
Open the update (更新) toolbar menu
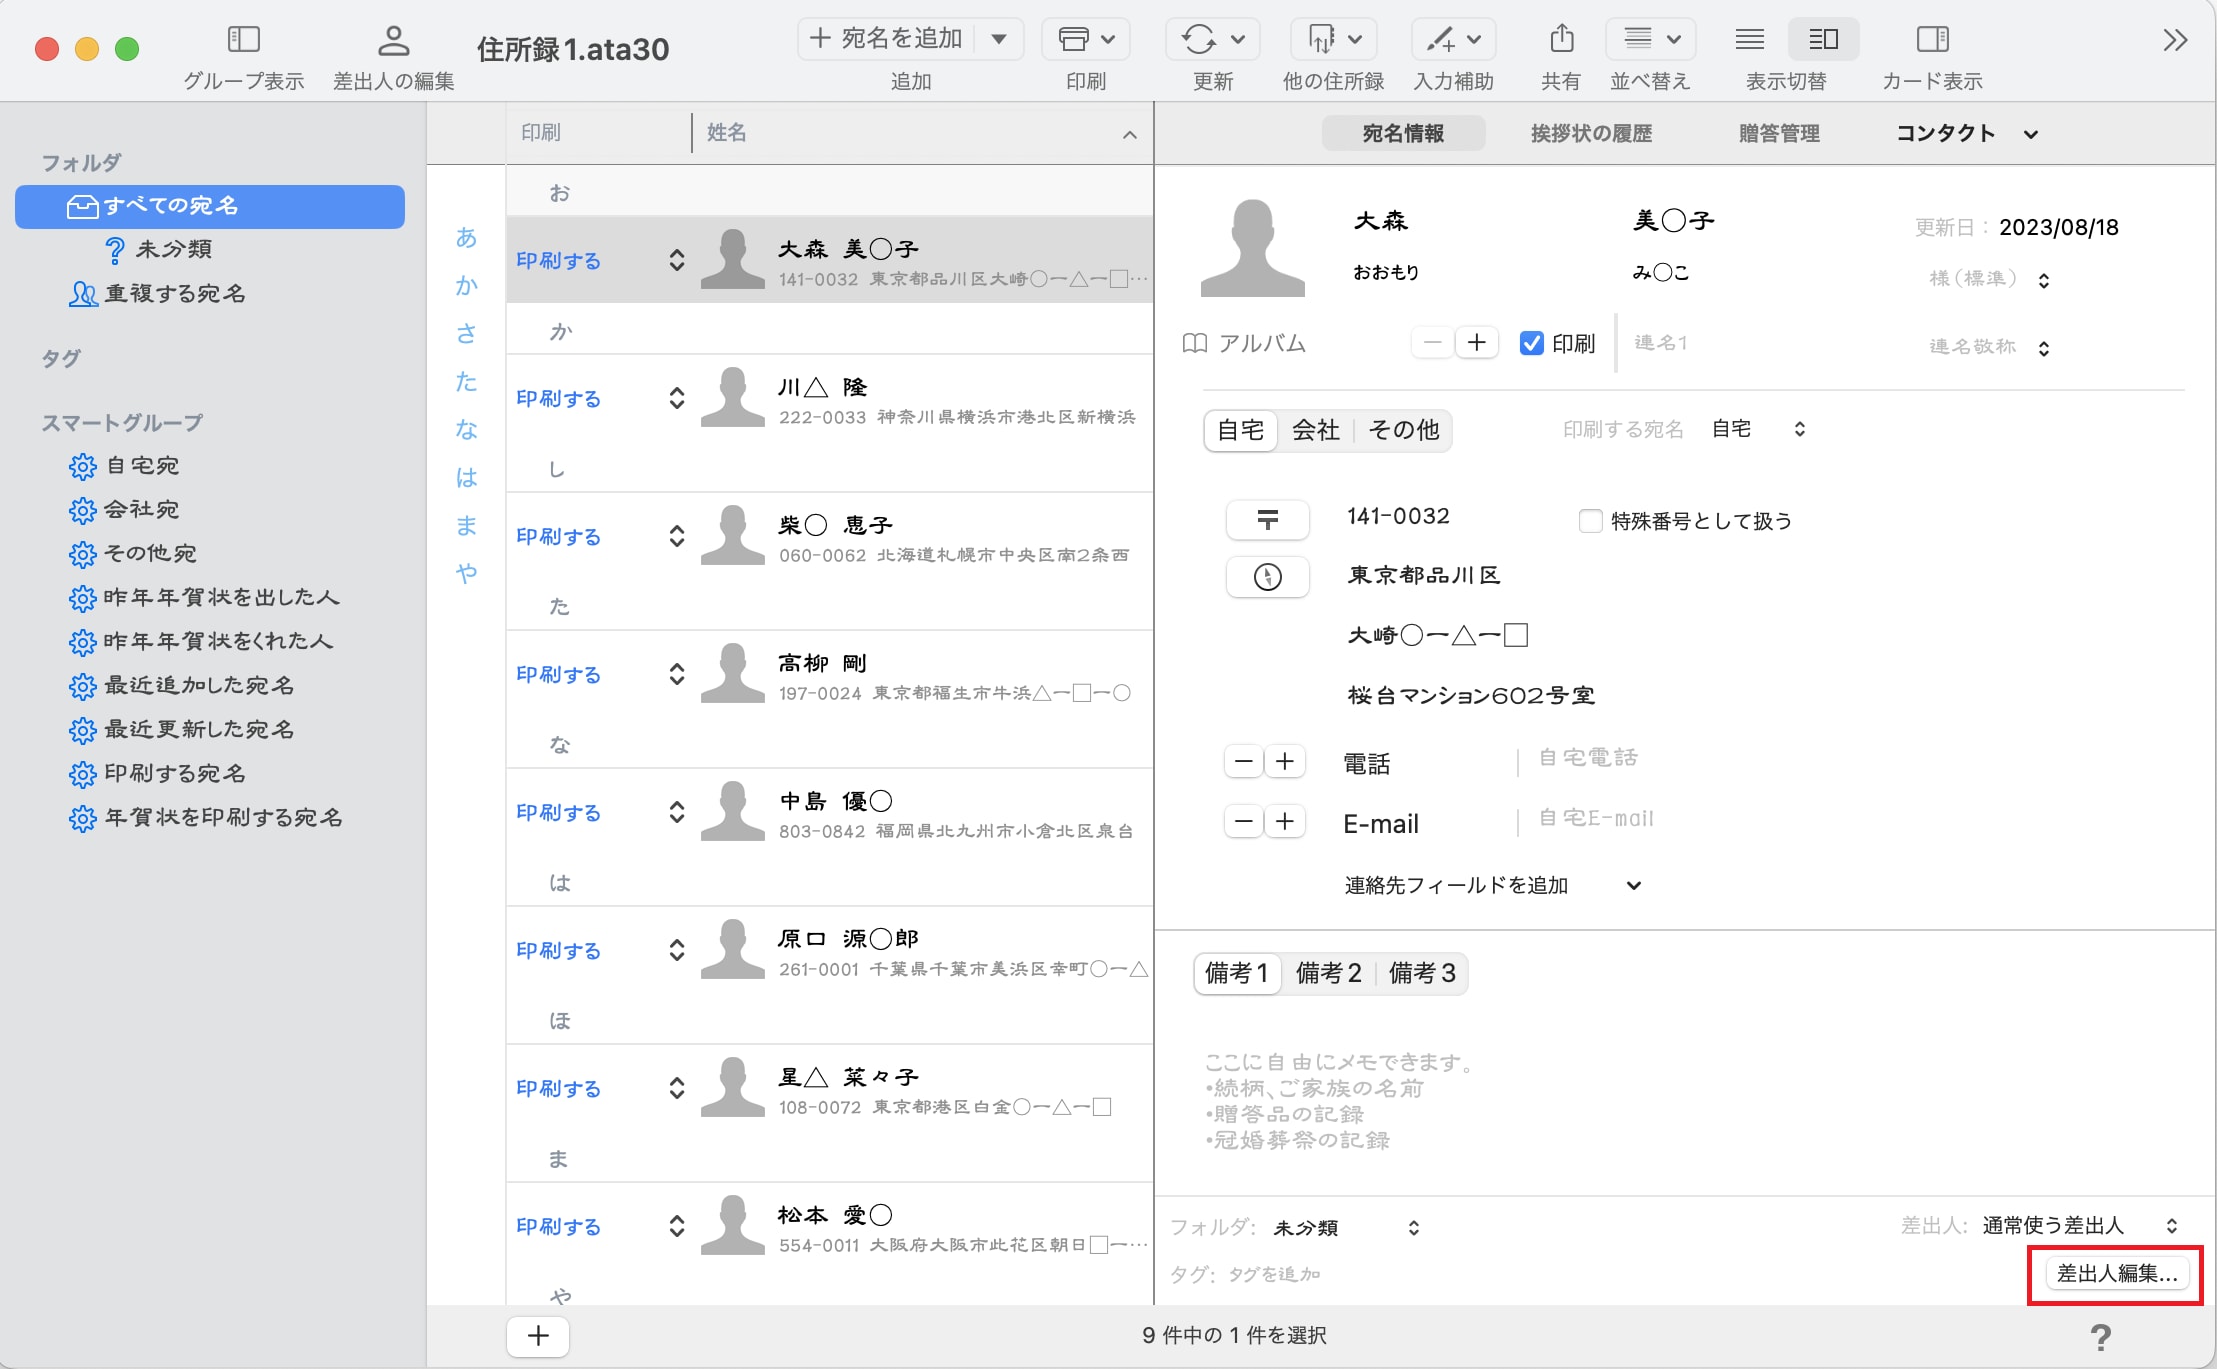[1213, 39]
